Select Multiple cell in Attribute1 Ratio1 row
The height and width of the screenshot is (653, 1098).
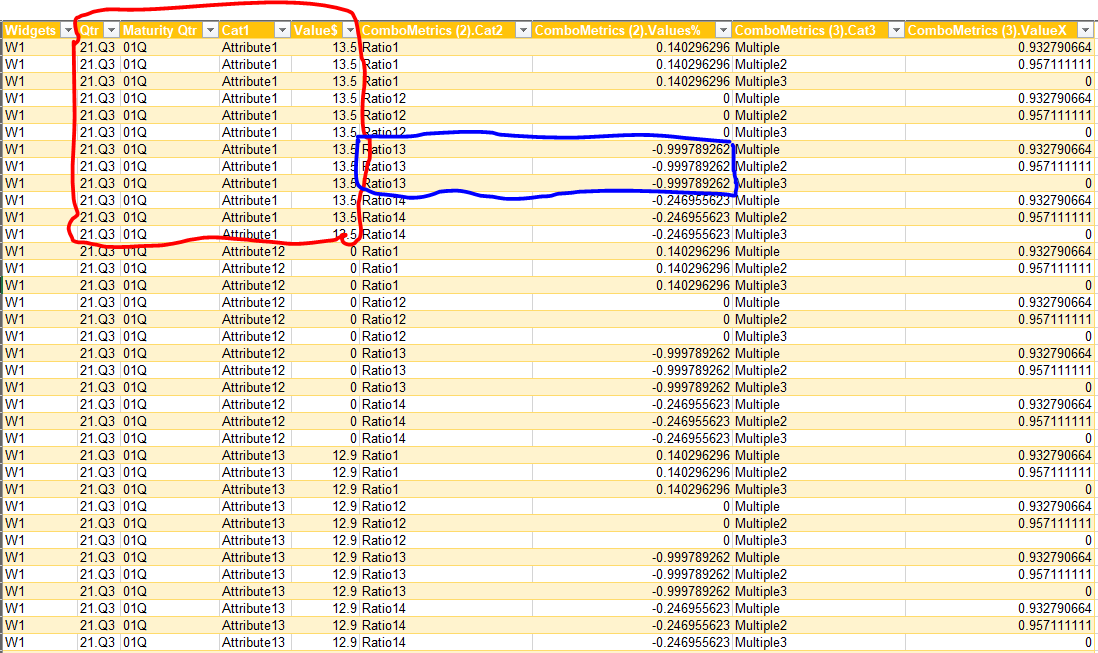click(818, 48)
